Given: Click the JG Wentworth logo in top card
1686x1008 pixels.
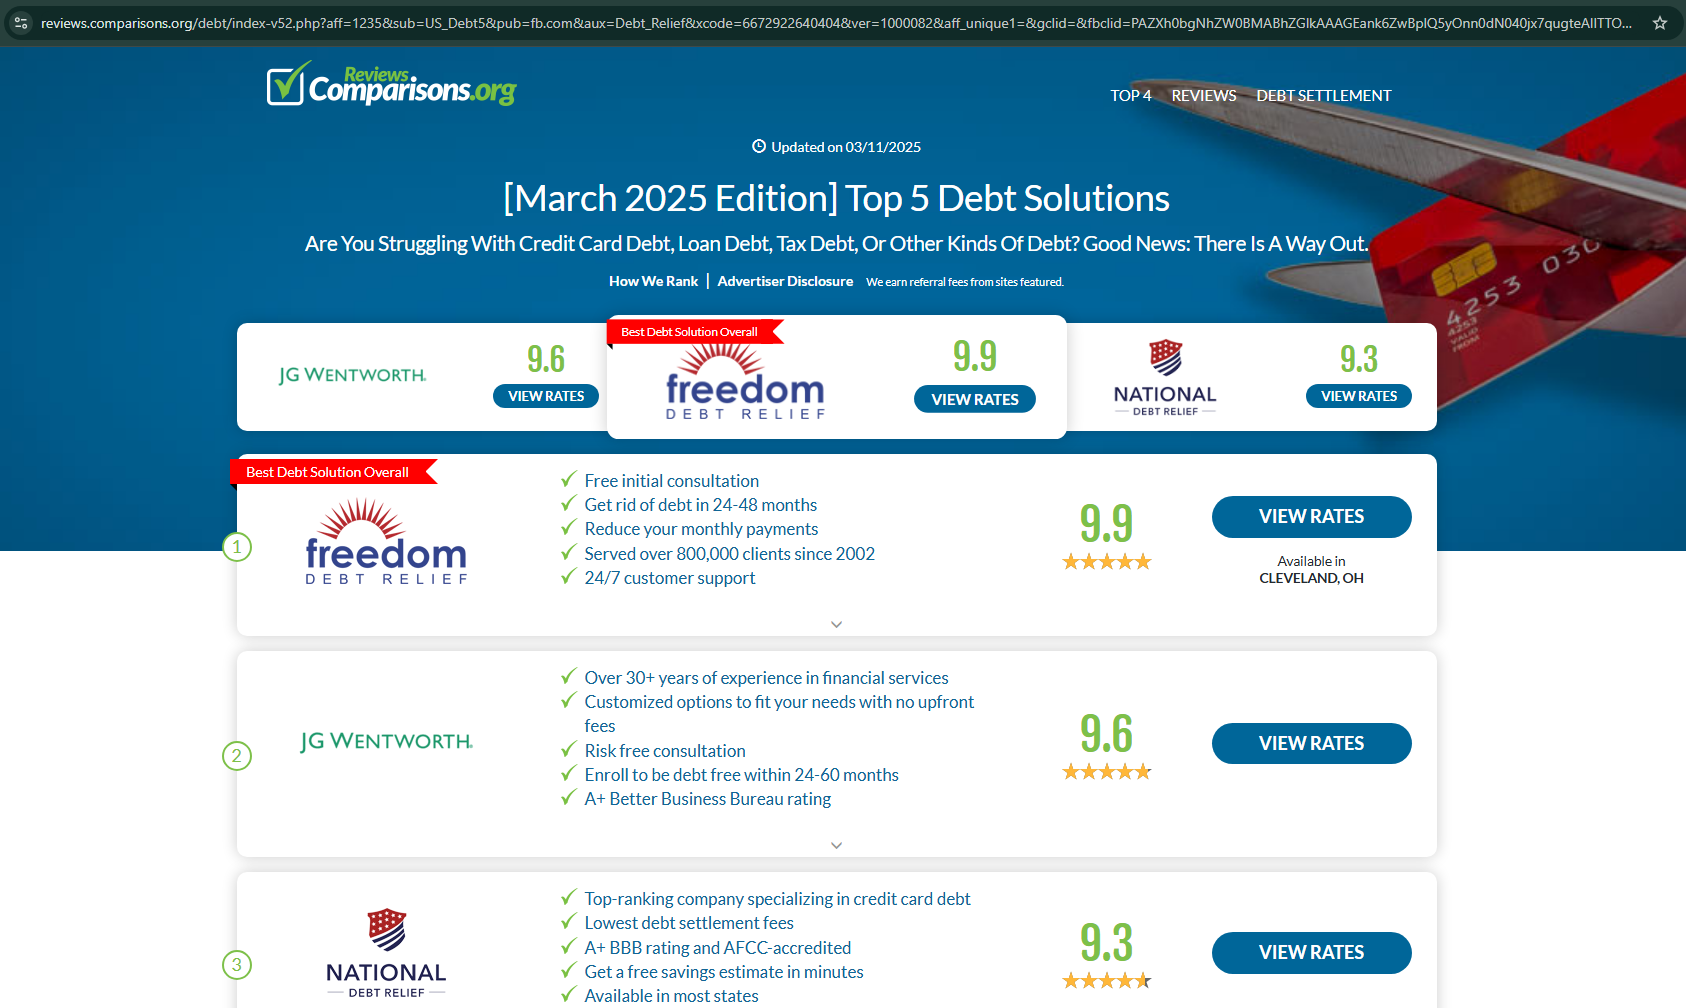Looking at the screenshot, I should (x=352, y=375).
